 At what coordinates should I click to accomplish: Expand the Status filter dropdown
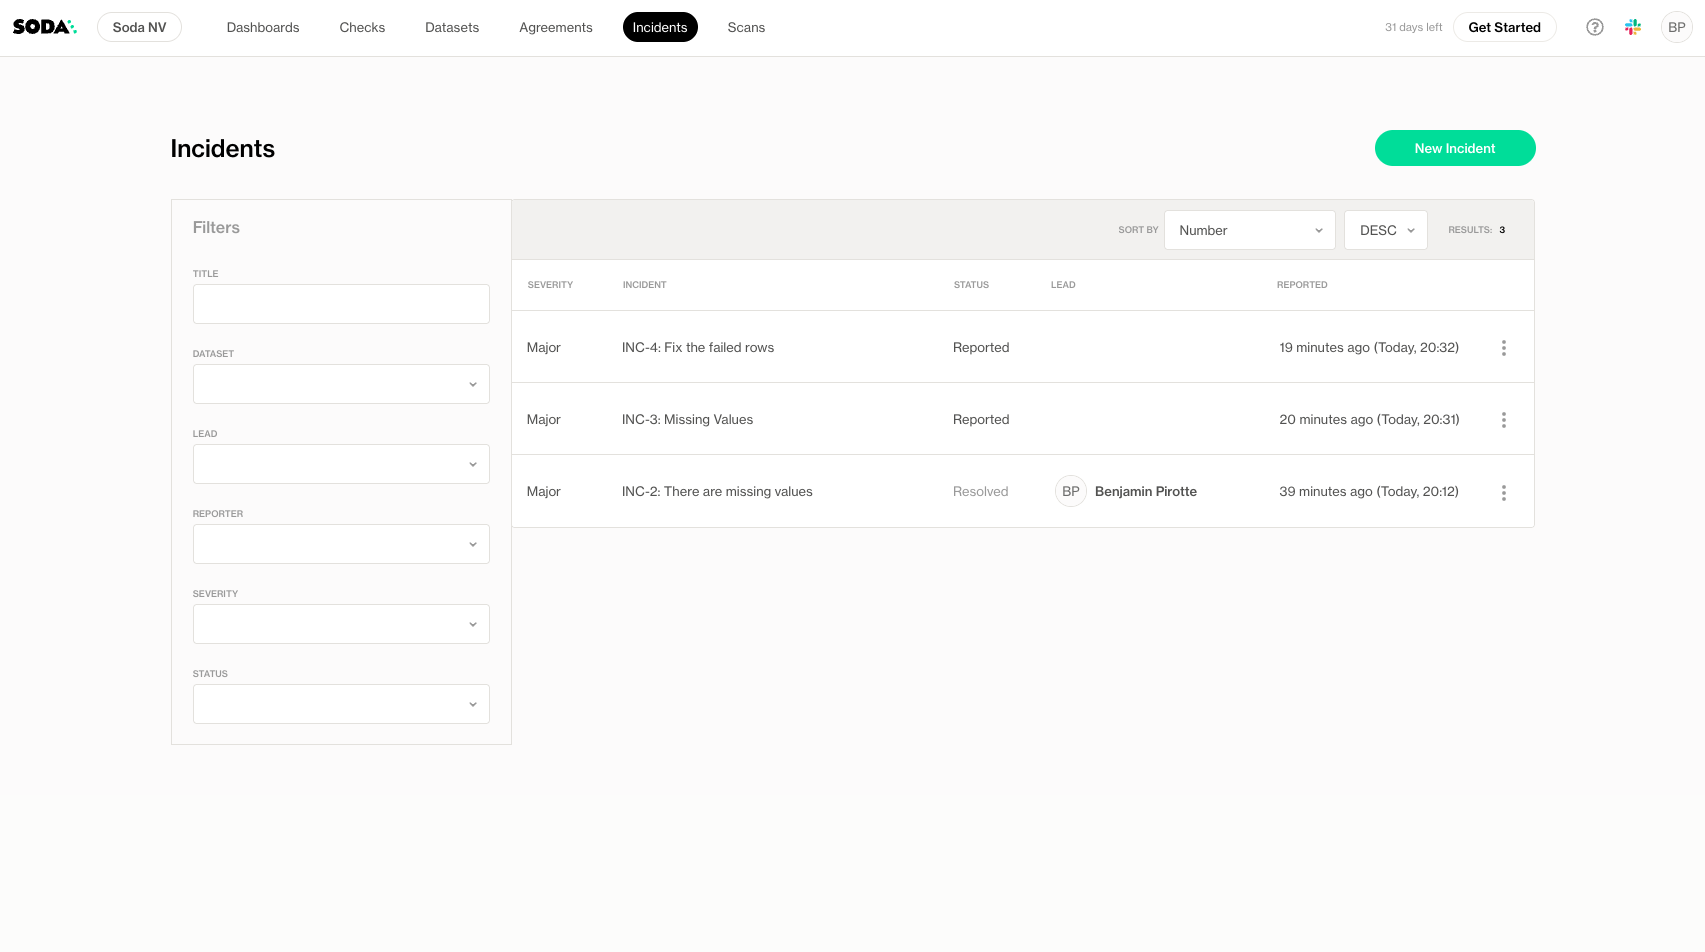click(x=341, y=704)
